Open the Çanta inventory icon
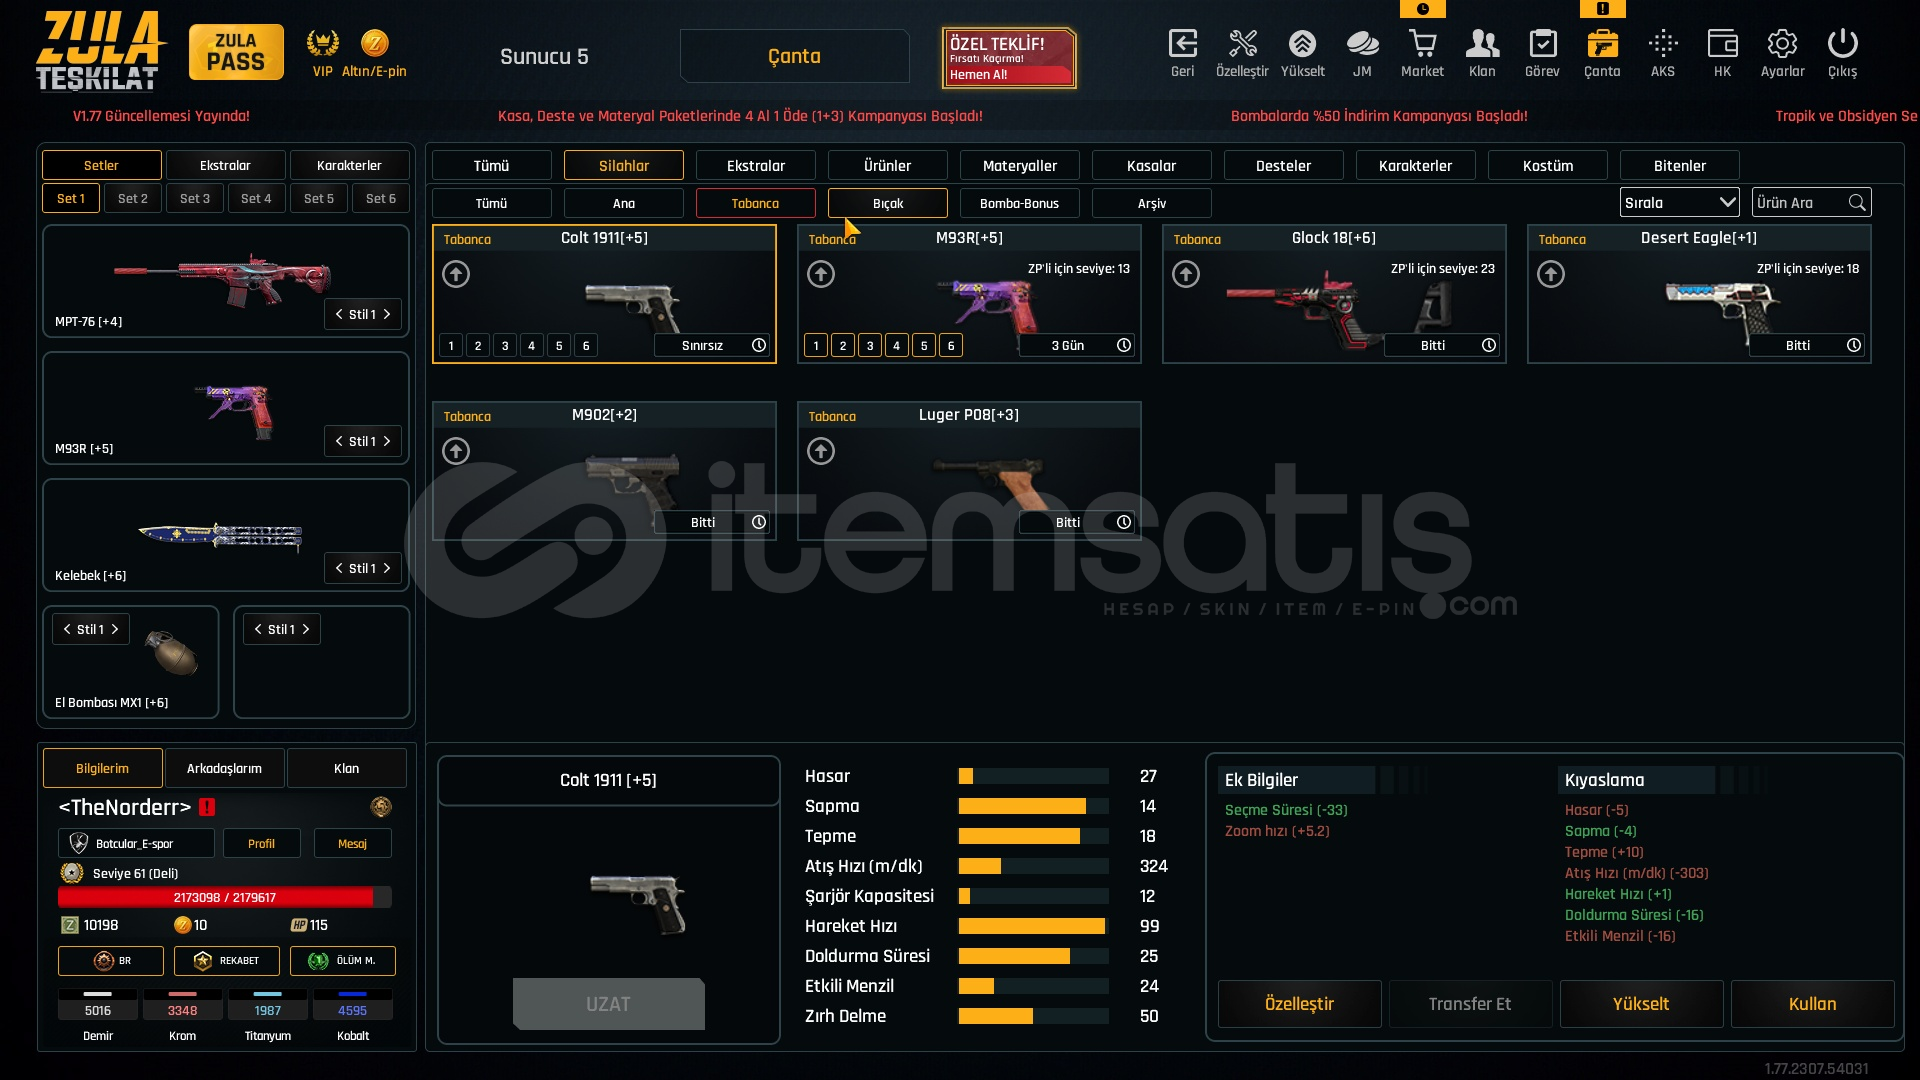 1602,44
